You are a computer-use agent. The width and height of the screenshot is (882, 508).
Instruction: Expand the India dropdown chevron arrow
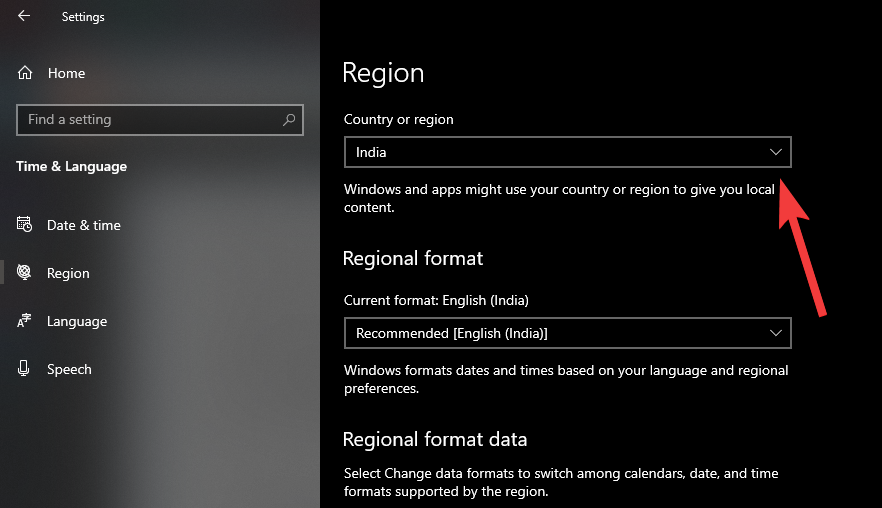[776, 152]
